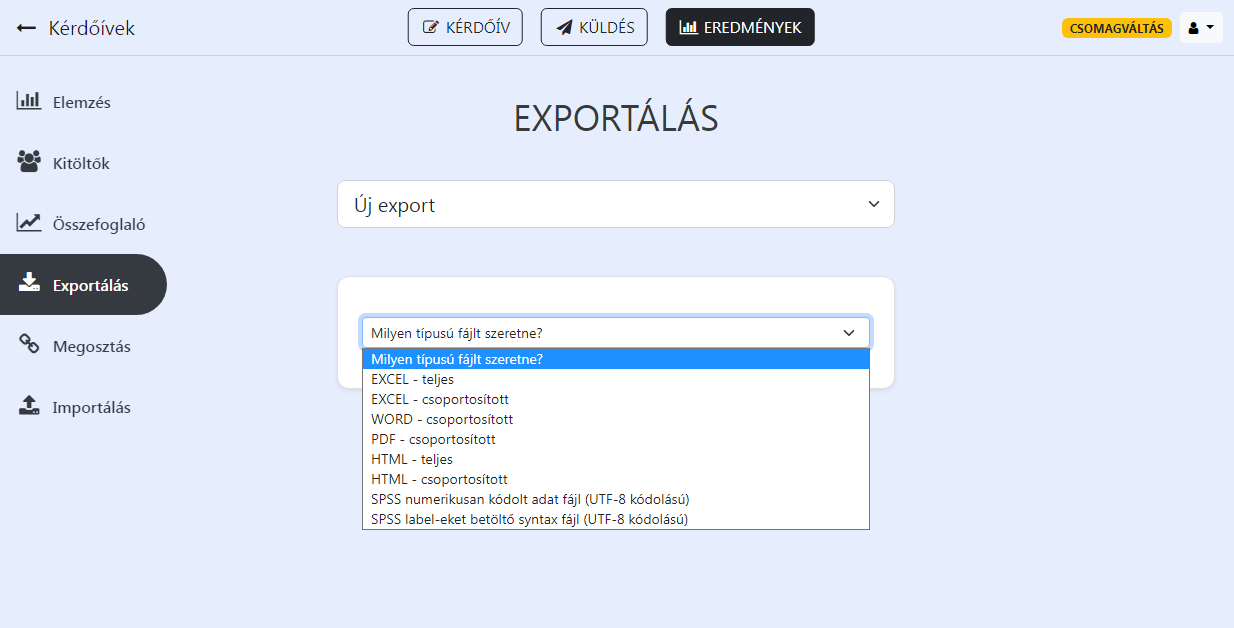
Task: Click the chevron on Új export selector
Action: tap(873, 204)
